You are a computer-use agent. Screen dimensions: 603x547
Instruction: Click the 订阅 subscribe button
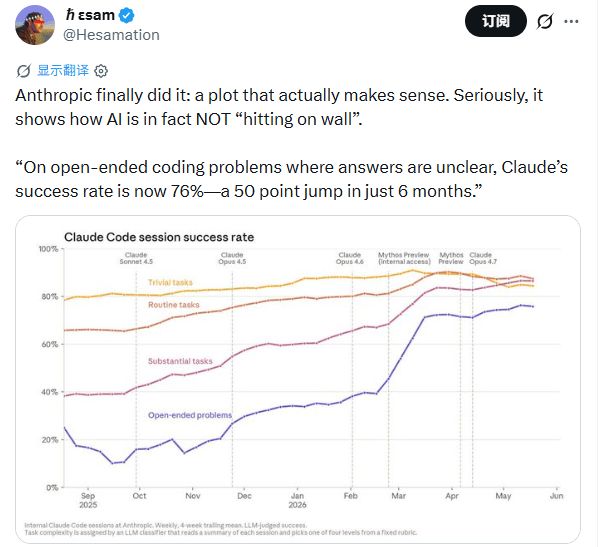(495, 21)
